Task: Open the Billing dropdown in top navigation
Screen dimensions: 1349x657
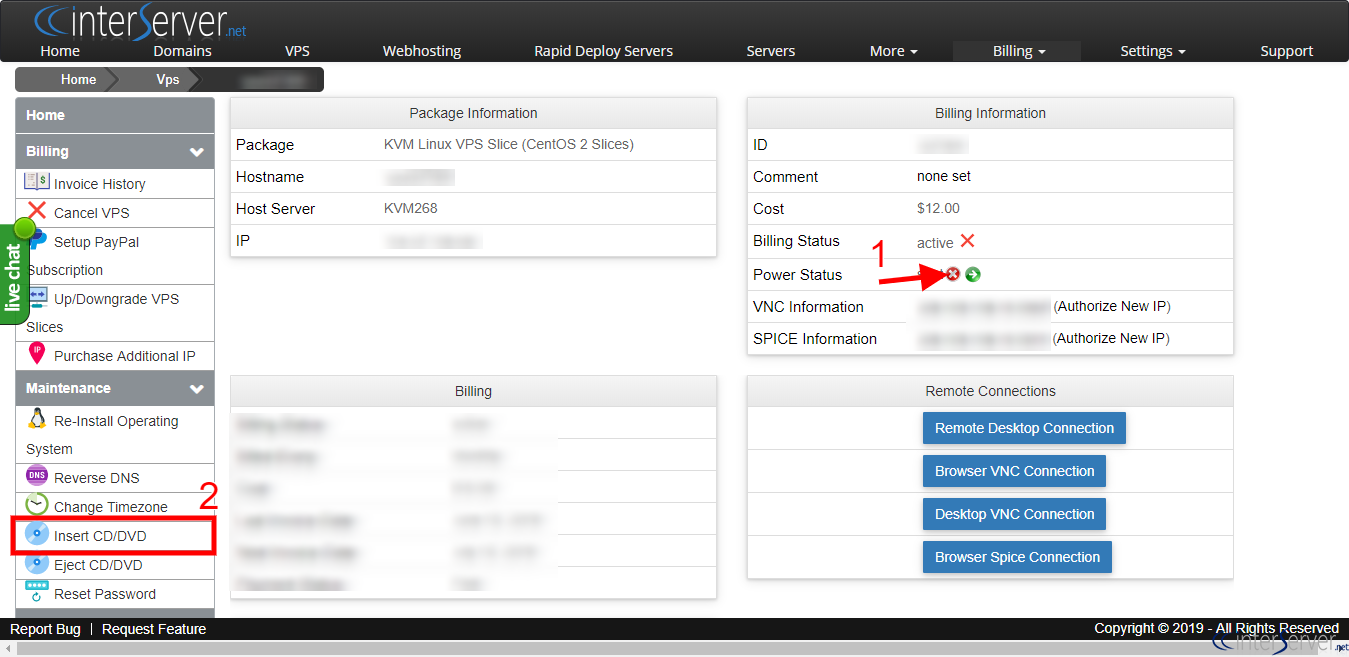Action: (1018, 51)
